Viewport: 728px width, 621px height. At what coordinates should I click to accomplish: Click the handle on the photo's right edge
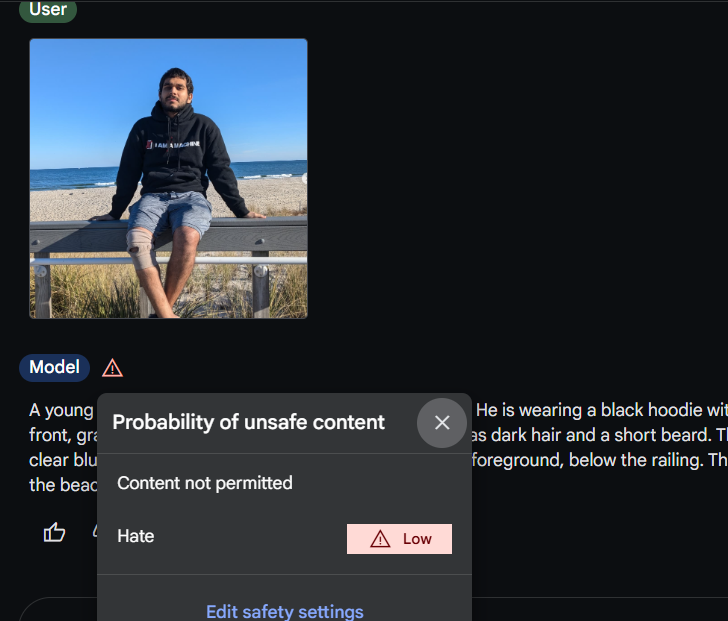coord(305,178)
